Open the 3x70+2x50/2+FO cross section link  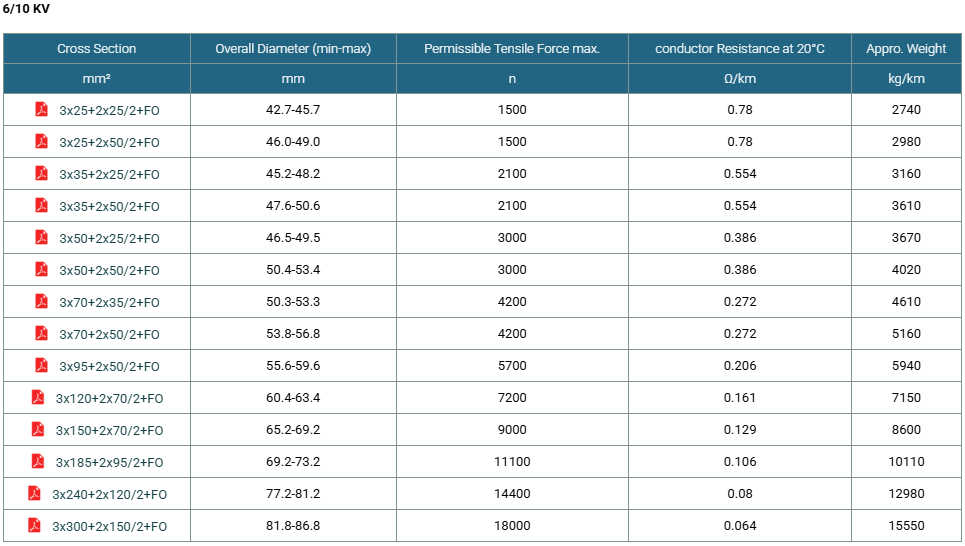click(109, 335)
